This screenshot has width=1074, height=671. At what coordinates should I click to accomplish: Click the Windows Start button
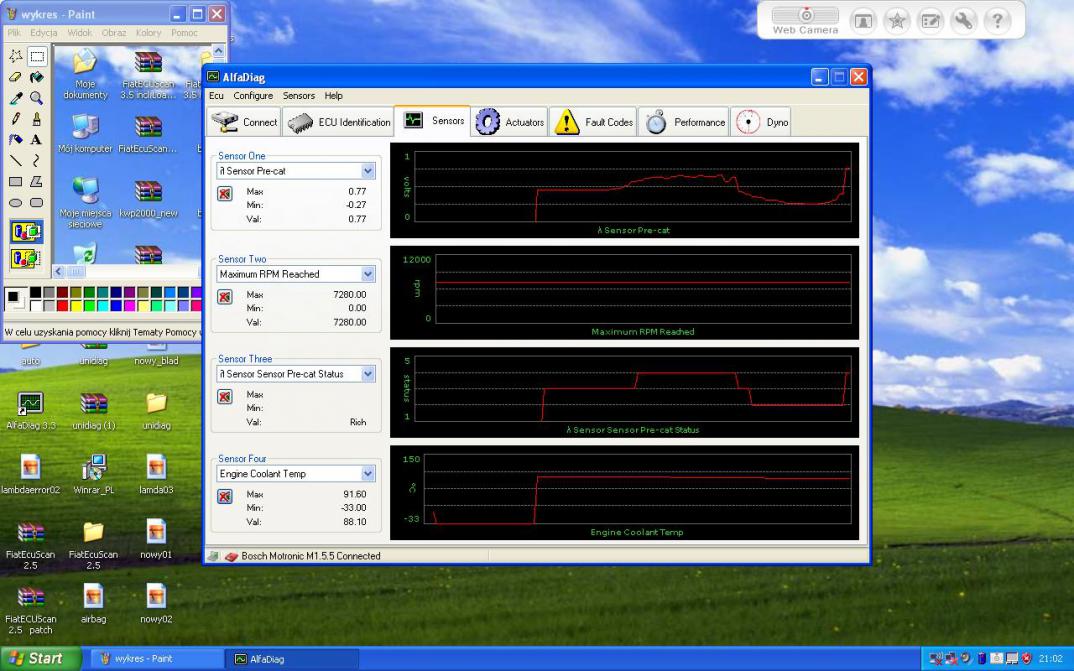pyautogui.click(x=35, y=658)
